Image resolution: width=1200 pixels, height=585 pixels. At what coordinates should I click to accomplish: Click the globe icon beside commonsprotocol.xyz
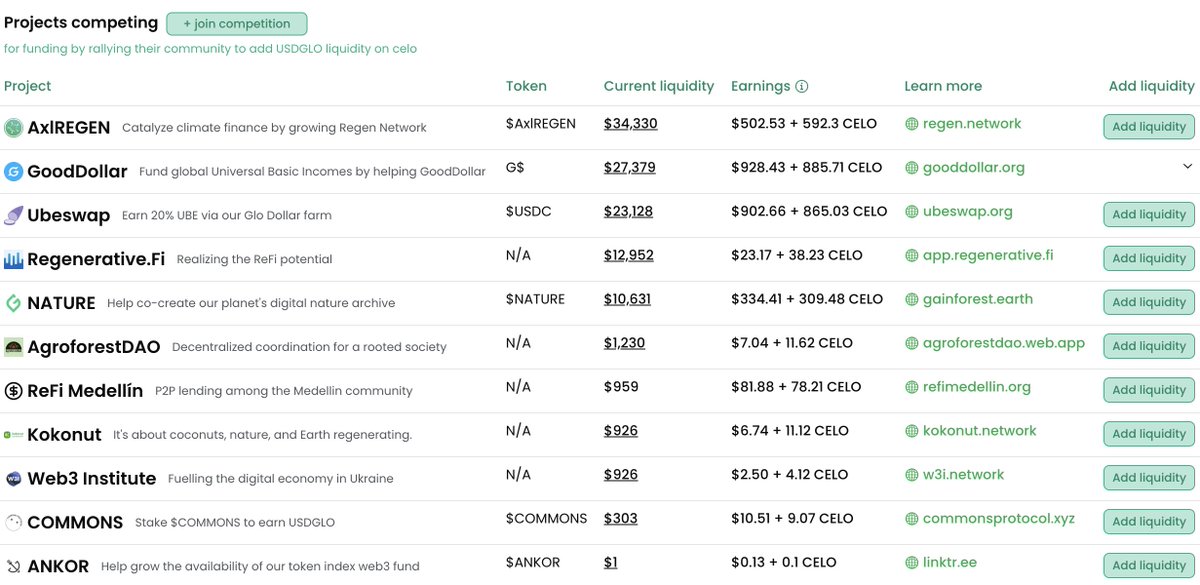click(911, 519)
